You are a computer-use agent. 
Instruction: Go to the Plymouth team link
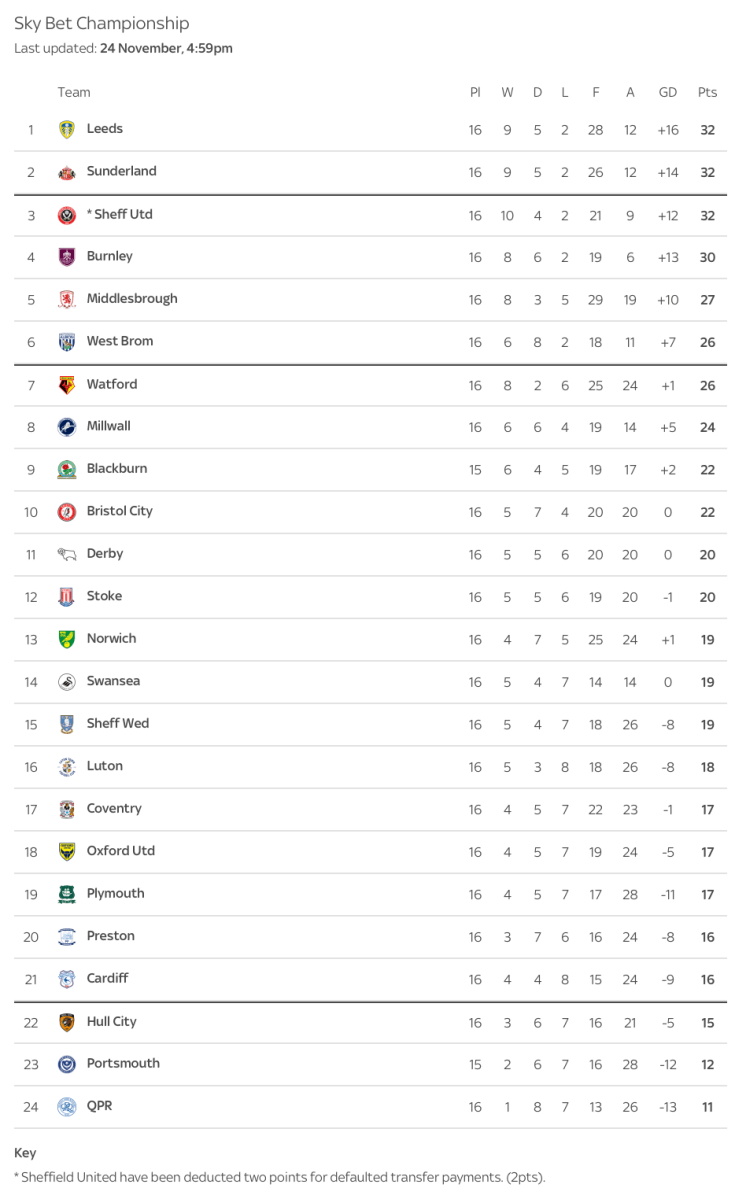(x=116, y=894)
